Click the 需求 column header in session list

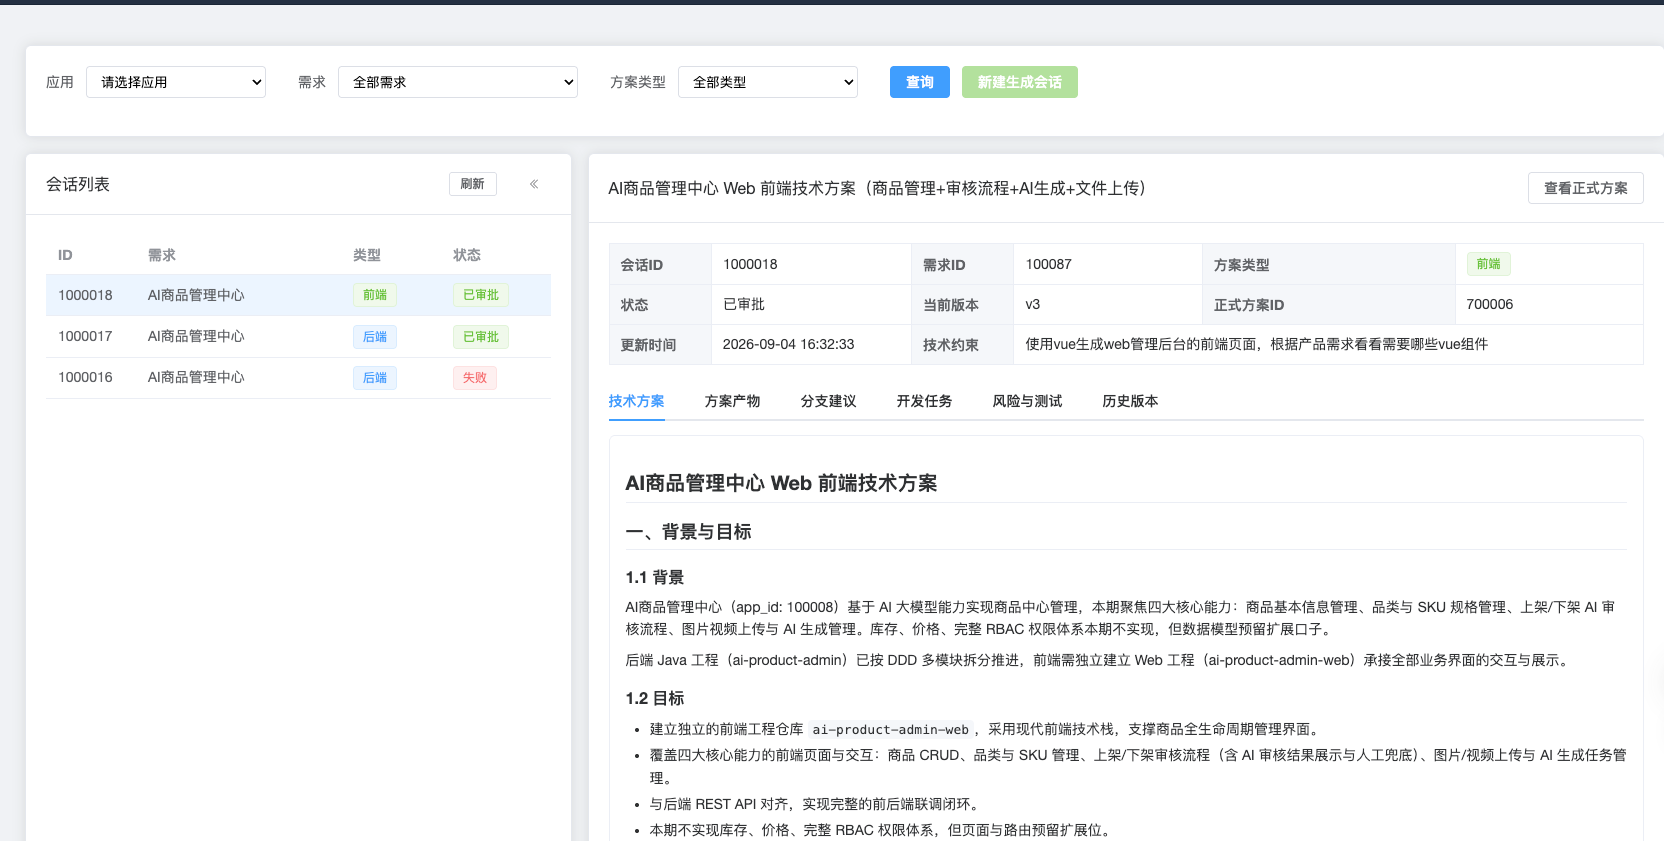tap(162, 255)
